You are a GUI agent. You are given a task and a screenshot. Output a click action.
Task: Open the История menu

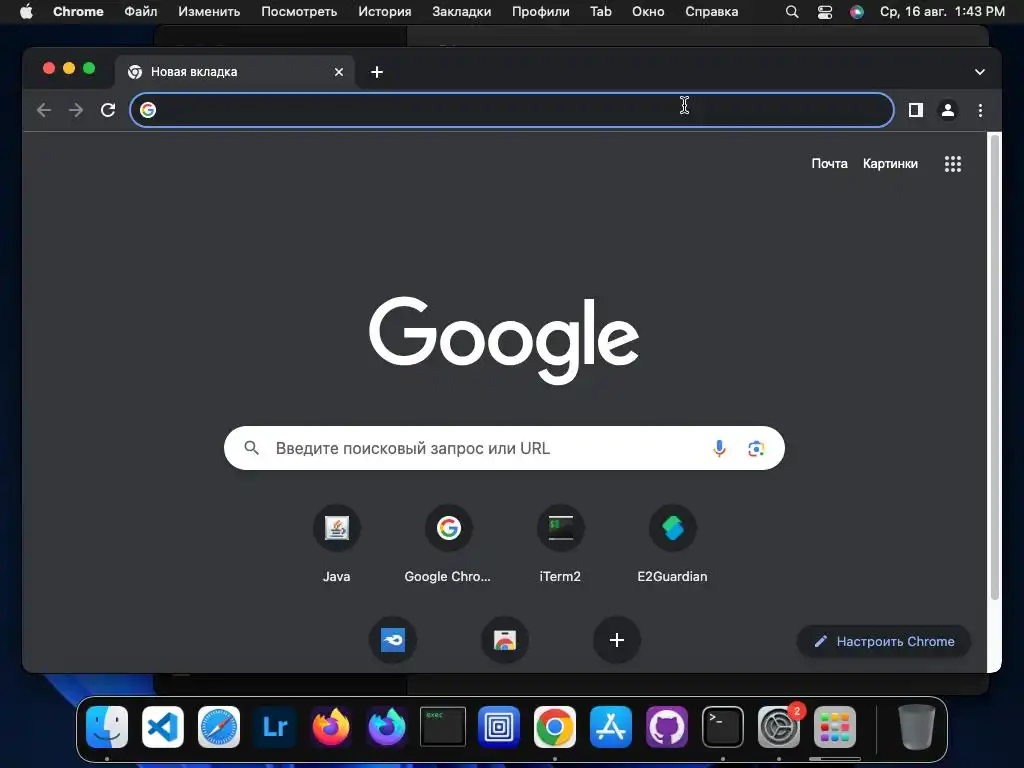click(385, 12)
